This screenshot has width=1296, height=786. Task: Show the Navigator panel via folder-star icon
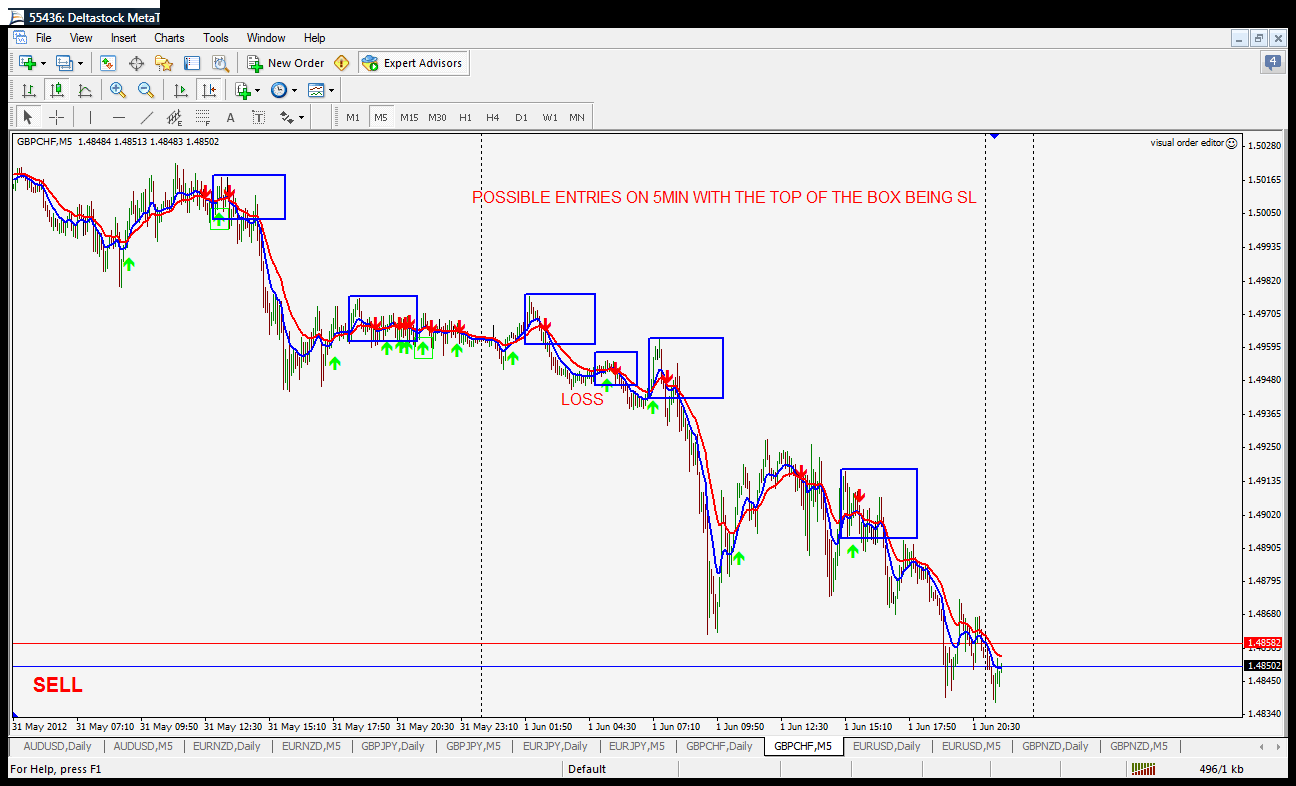(165, 63)
